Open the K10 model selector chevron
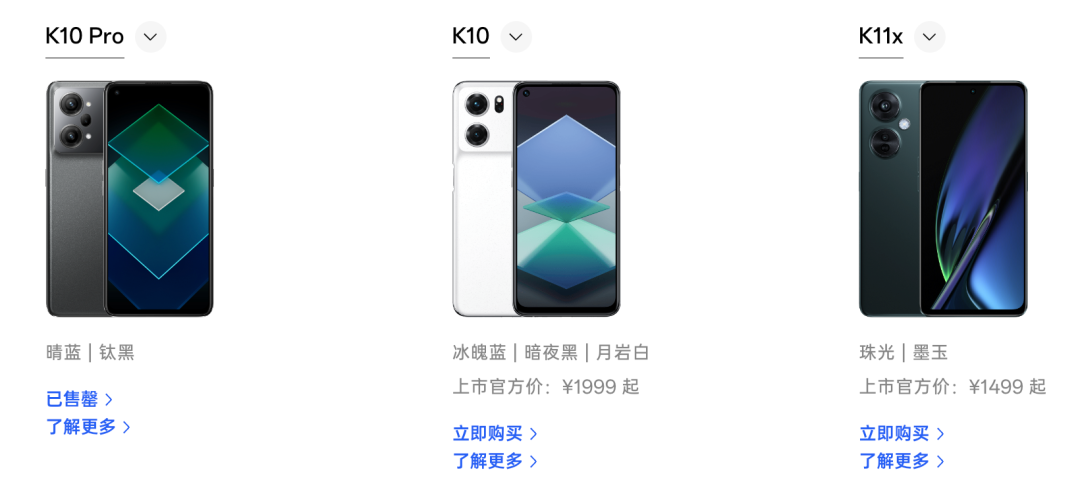1080x503 pixels. pos(516,37)
